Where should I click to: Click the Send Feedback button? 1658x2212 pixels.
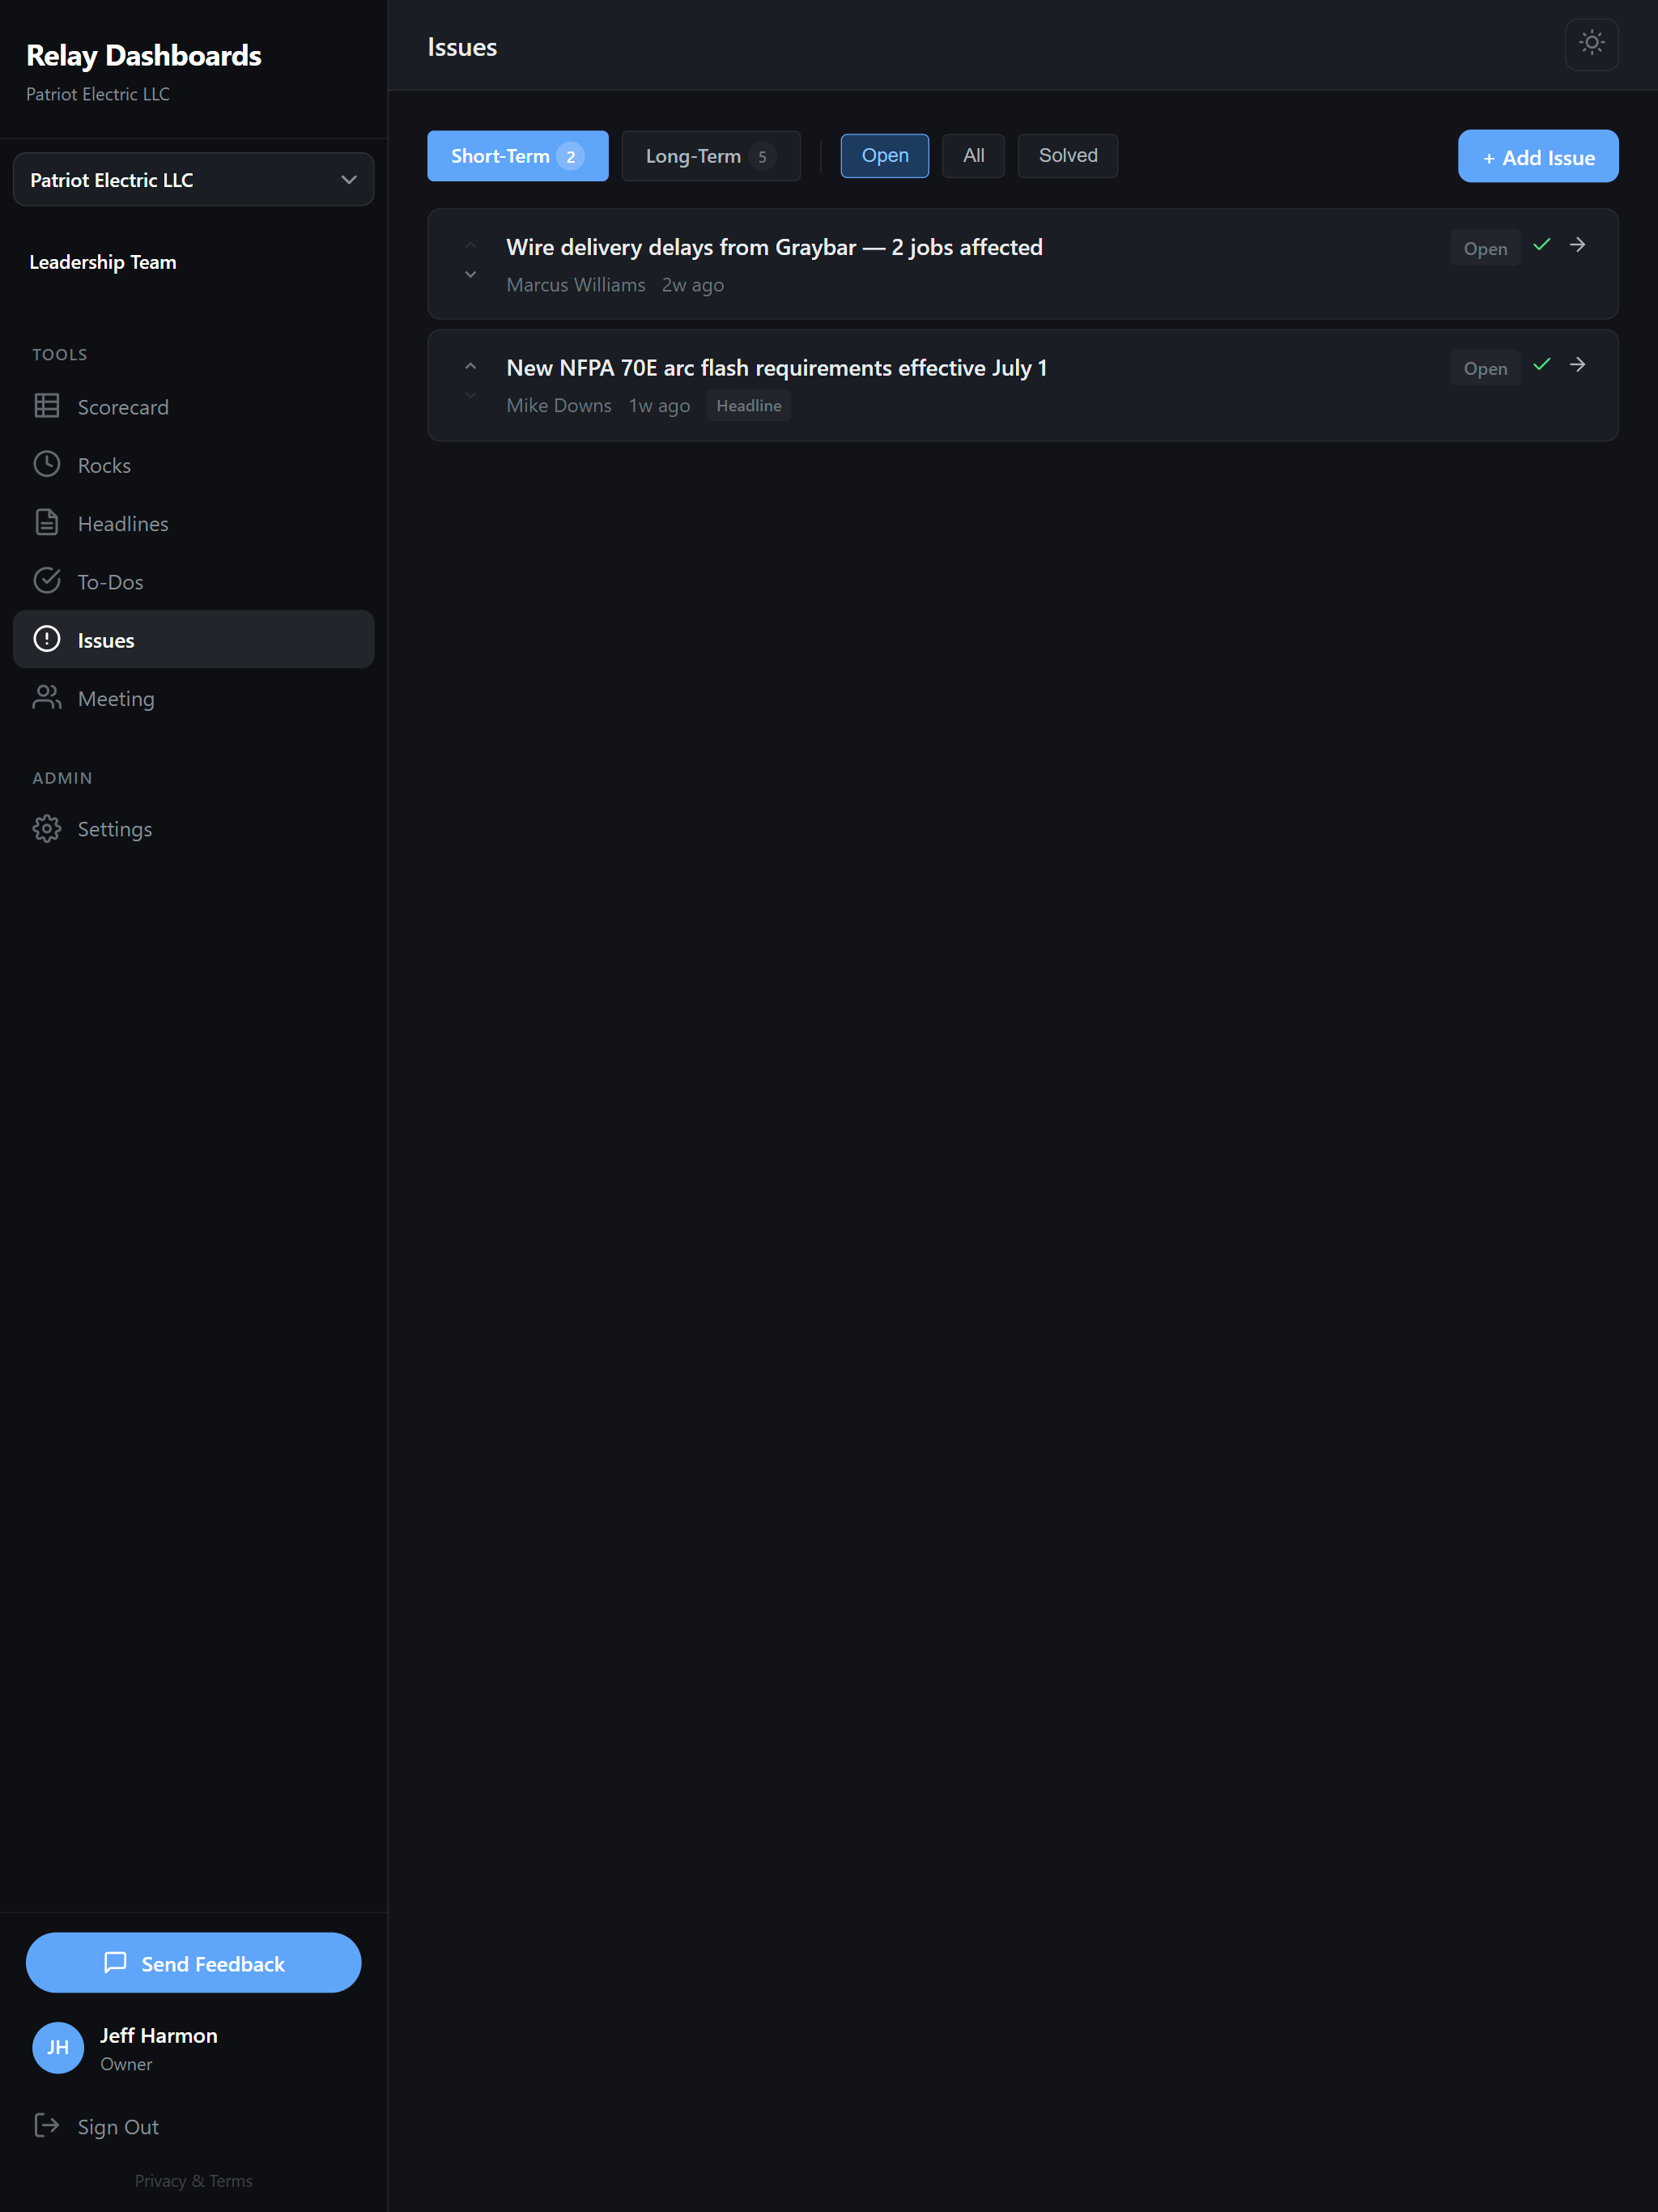[x=193, y=1962]
